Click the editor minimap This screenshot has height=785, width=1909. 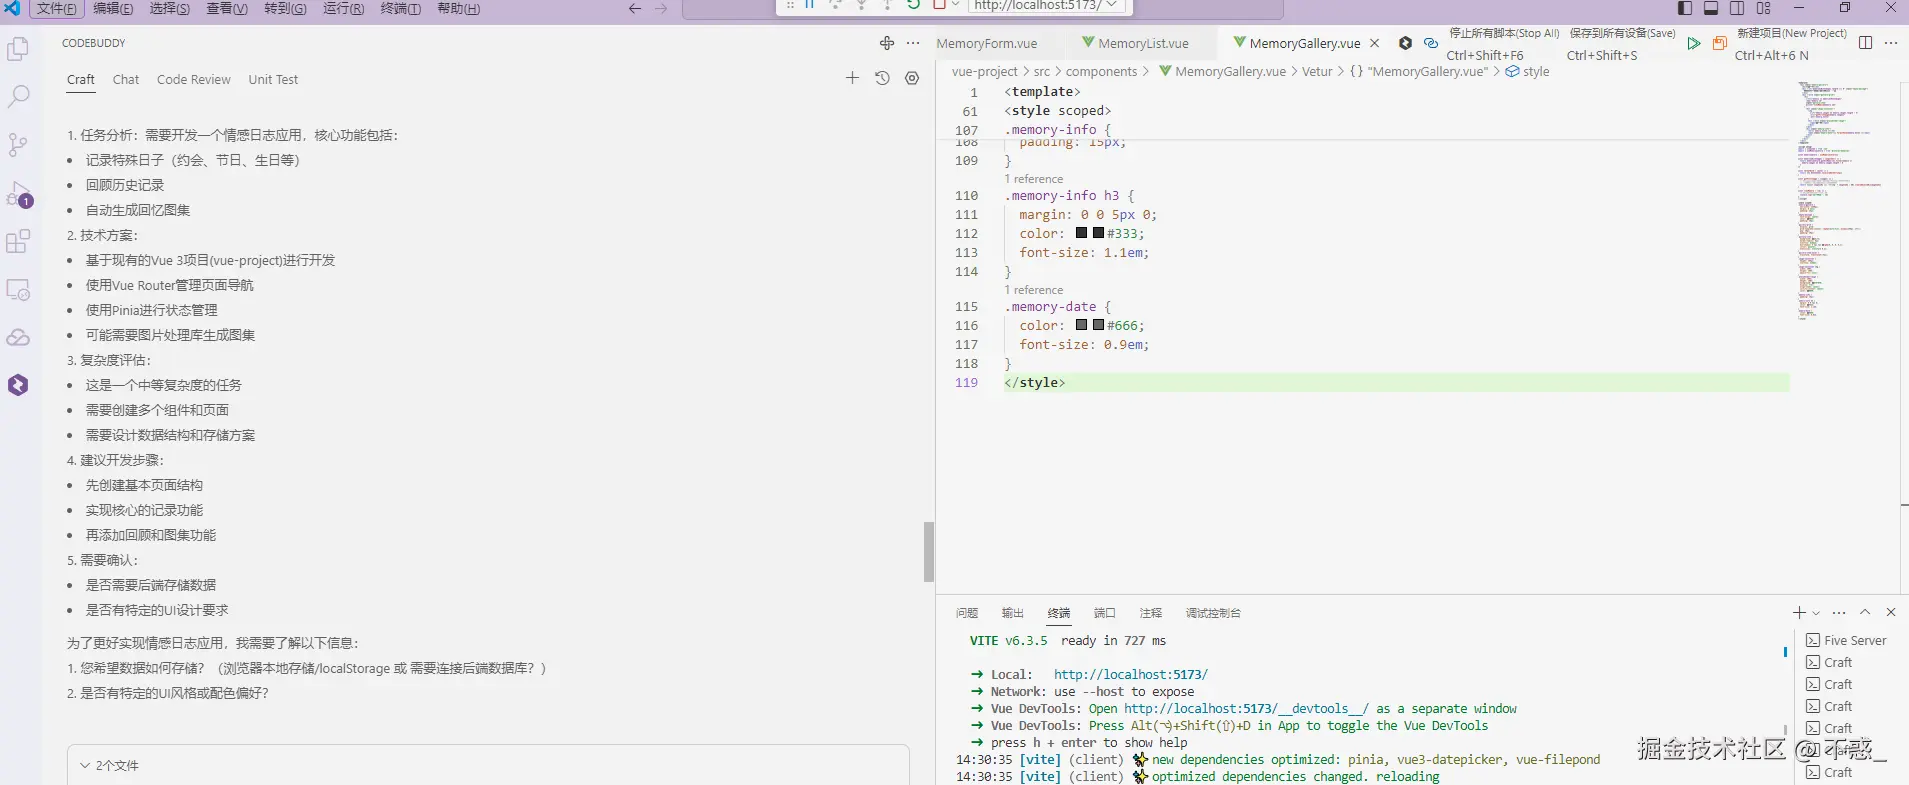[x=1840, y=200]
